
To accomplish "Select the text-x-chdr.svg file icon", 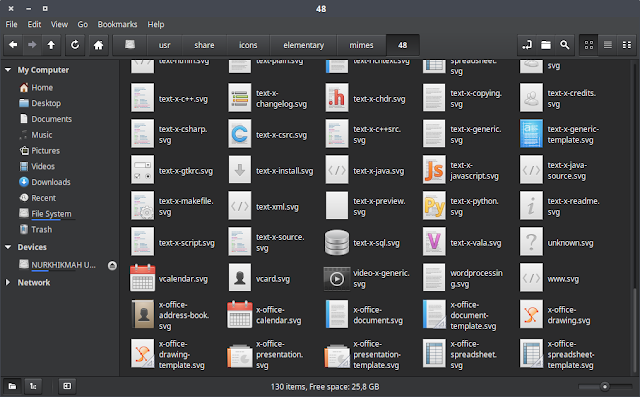I will pos(337,98).
